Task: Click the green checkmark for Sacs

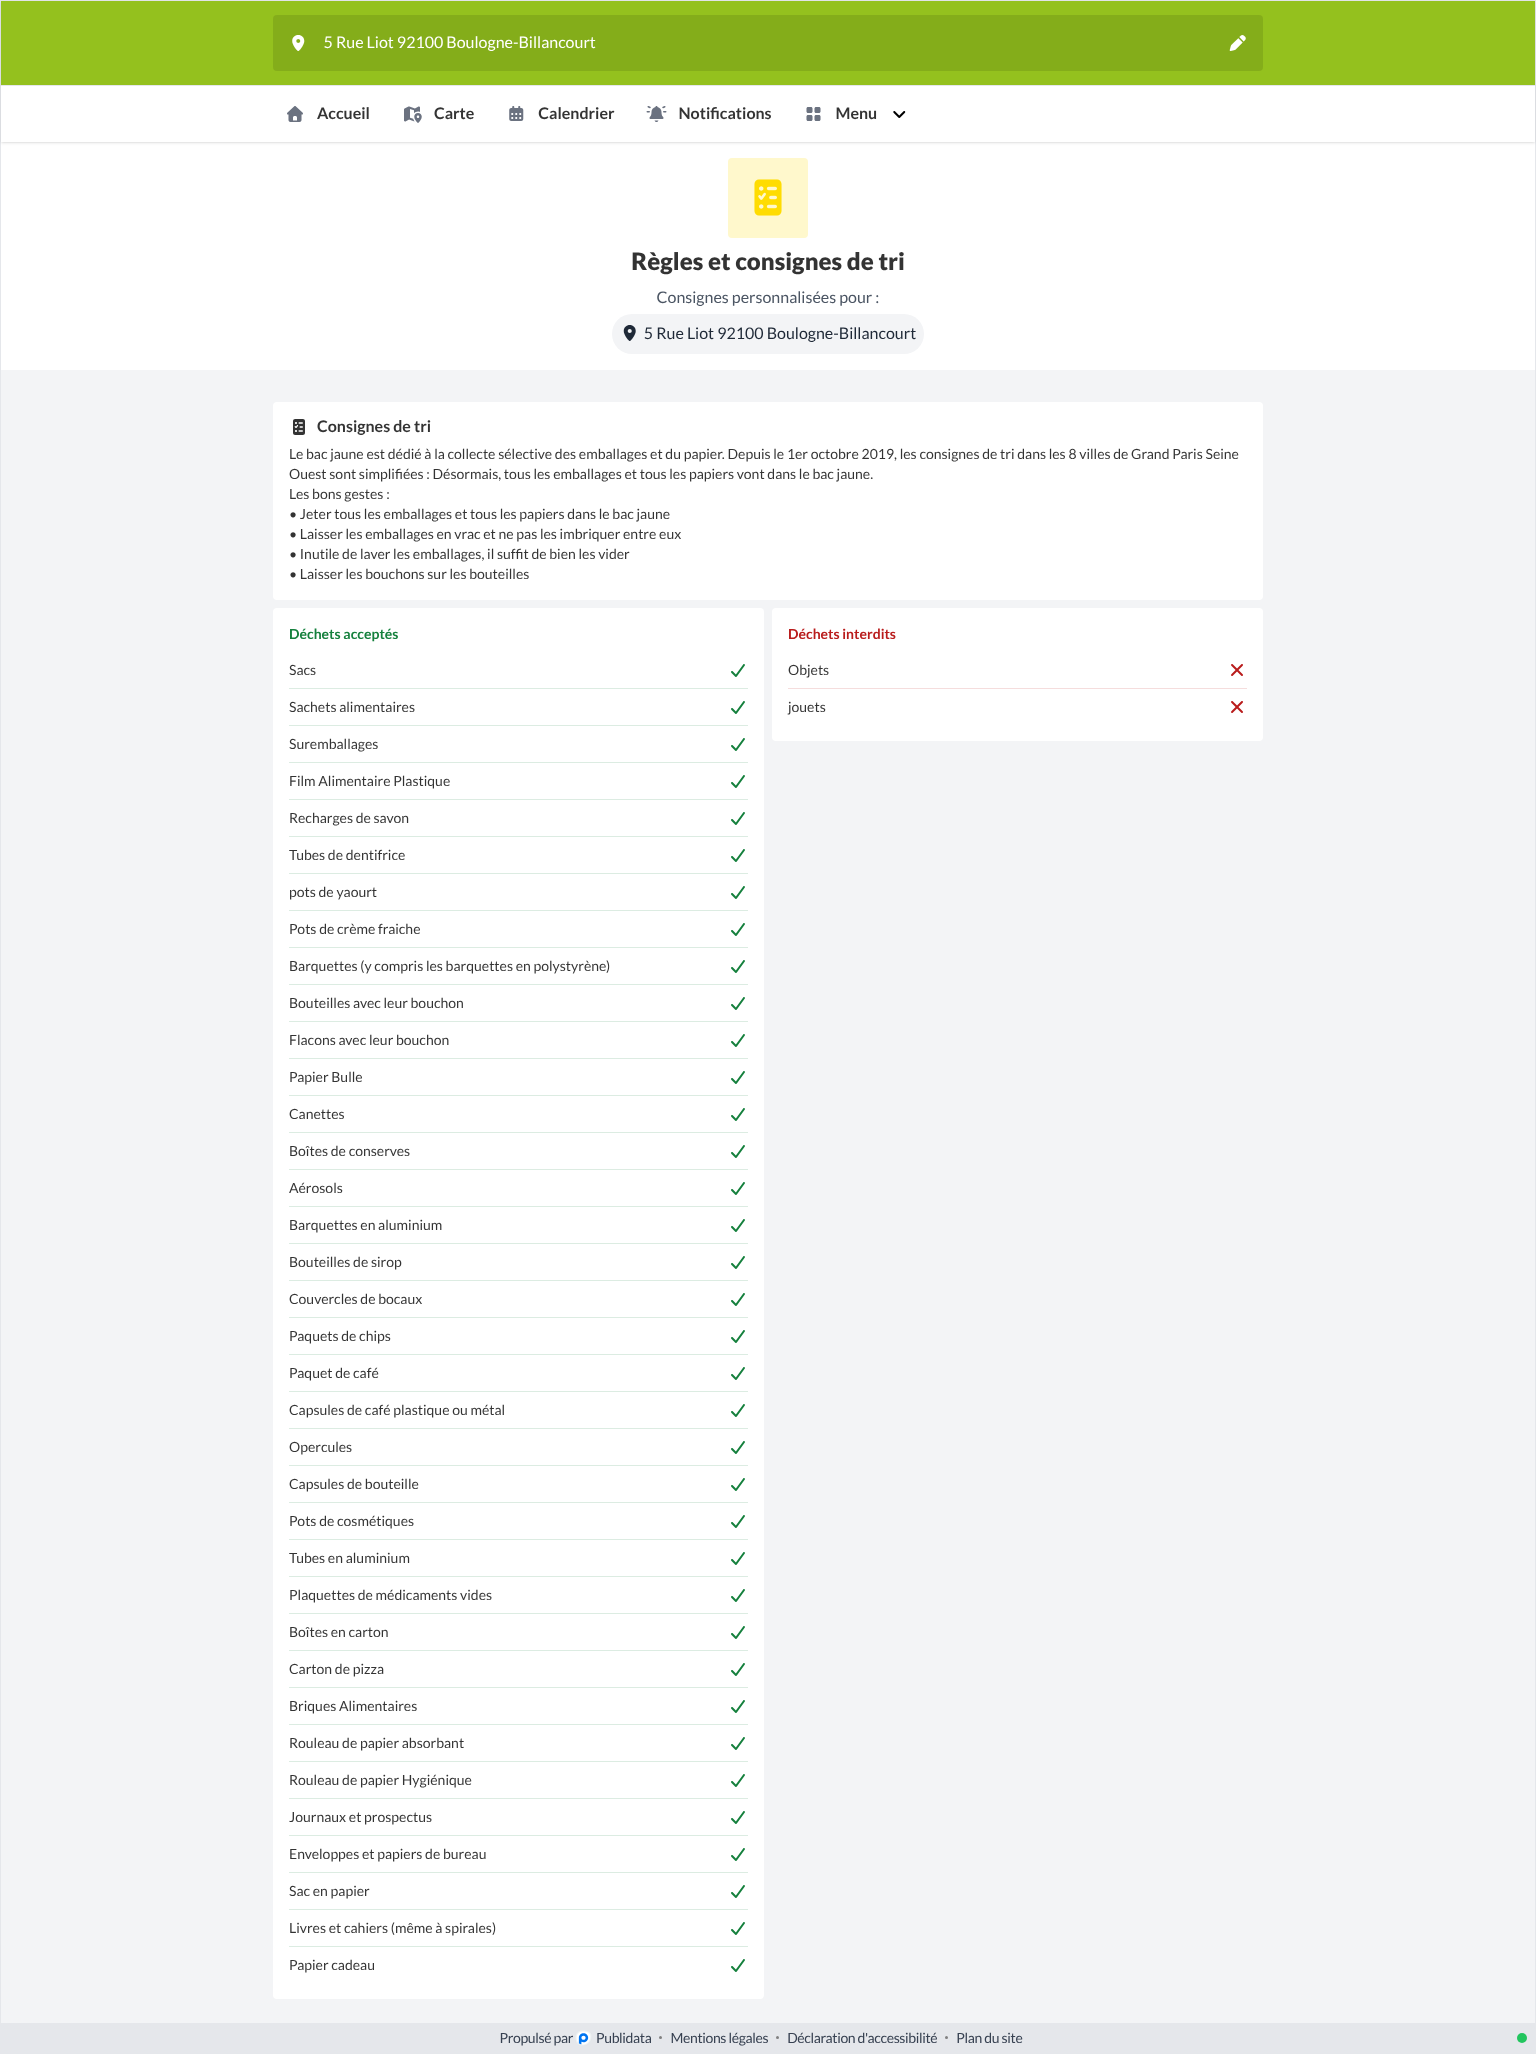Action: point(738,671)
